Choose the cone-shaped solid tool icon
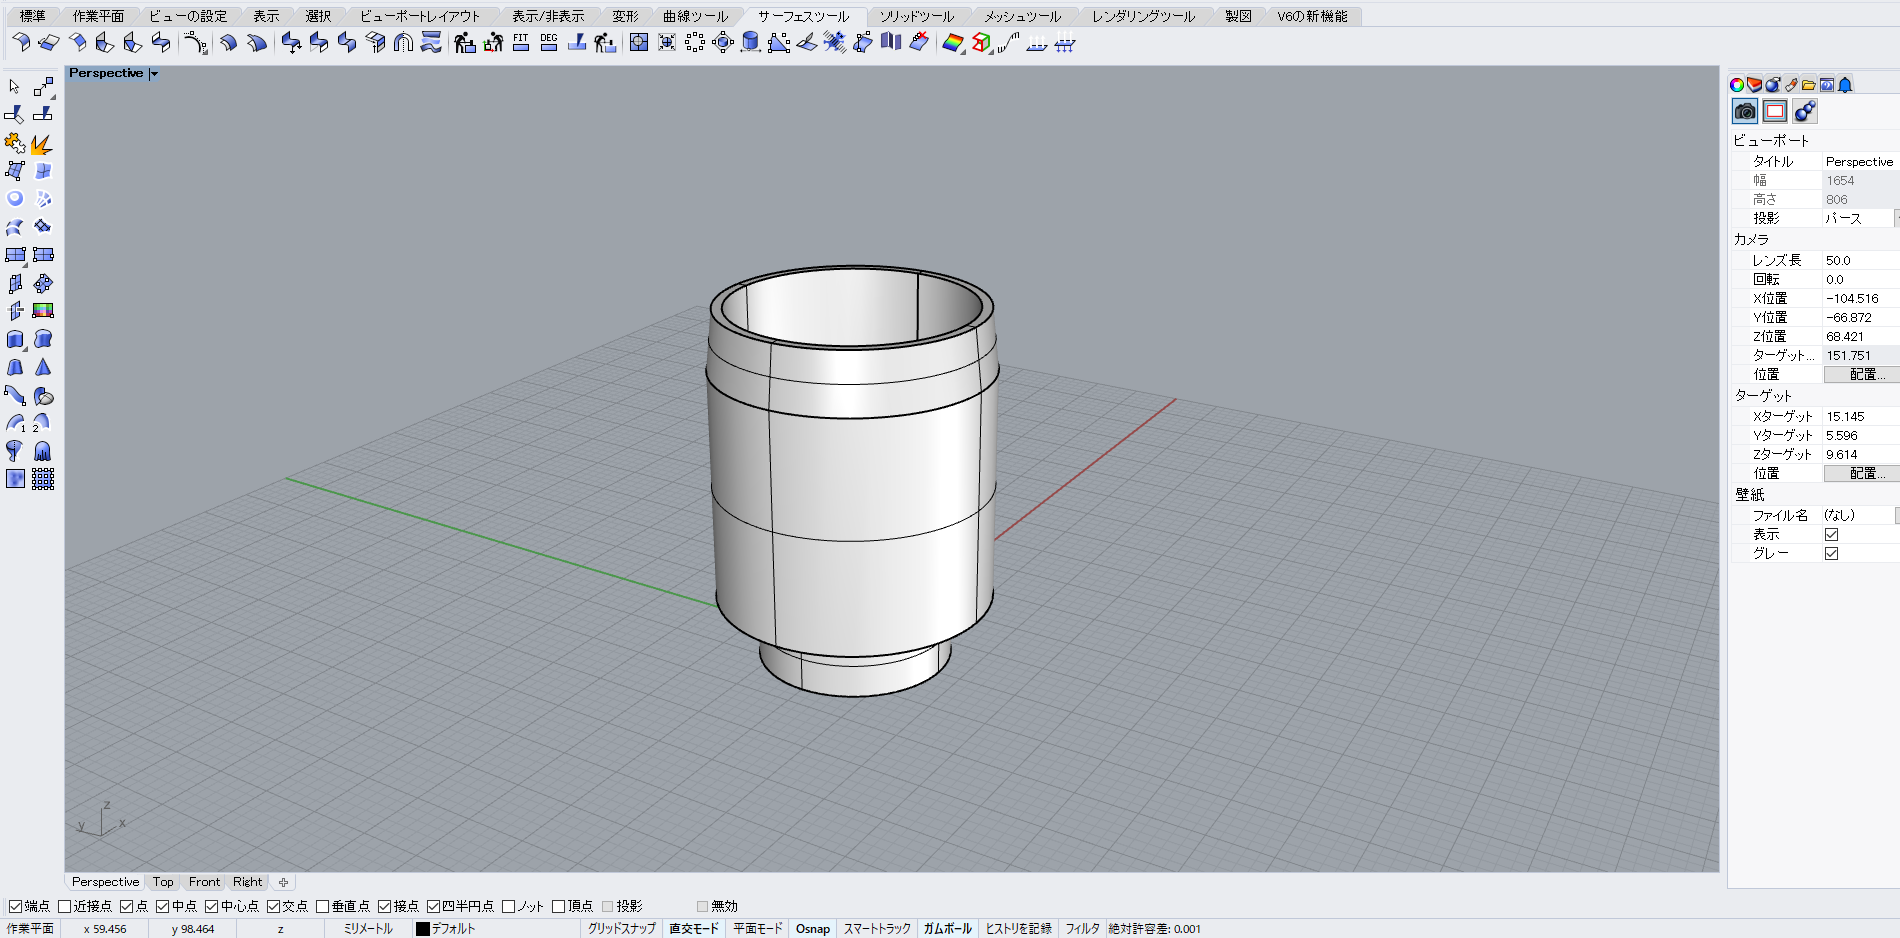1900x938 pixels. [x=43, y=367]
